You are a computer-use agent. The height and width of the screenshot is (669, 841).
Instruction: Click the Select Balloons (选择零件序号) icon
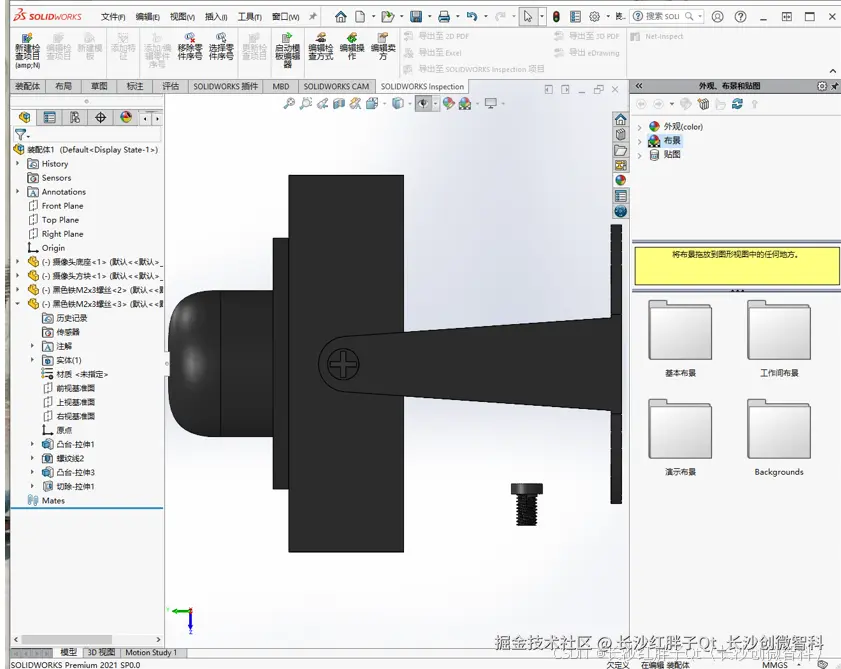click(x=221, y=46)
